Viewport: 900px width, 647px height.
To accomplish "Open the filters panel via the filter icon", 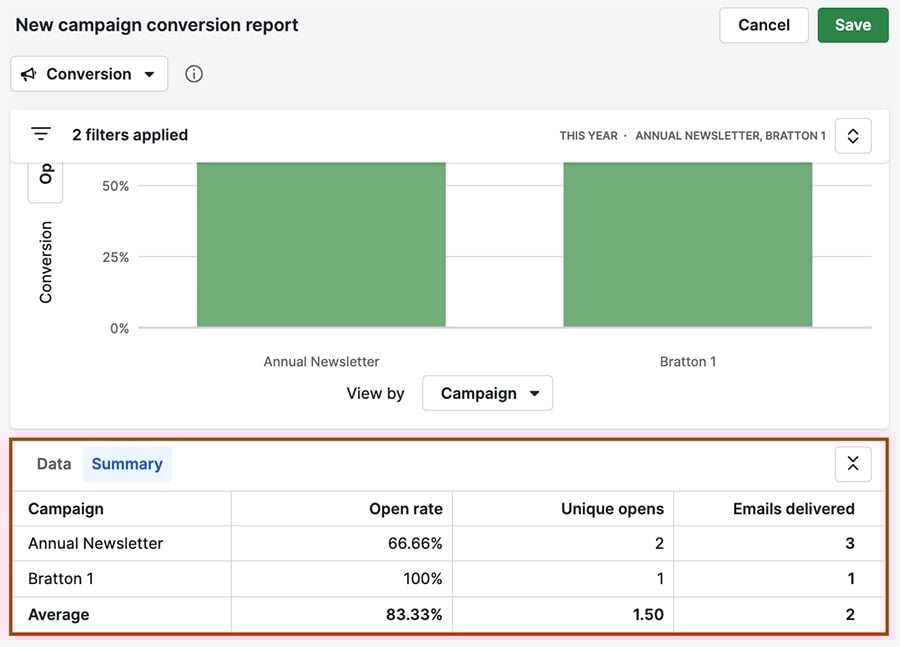I will [x=40, y=134].
